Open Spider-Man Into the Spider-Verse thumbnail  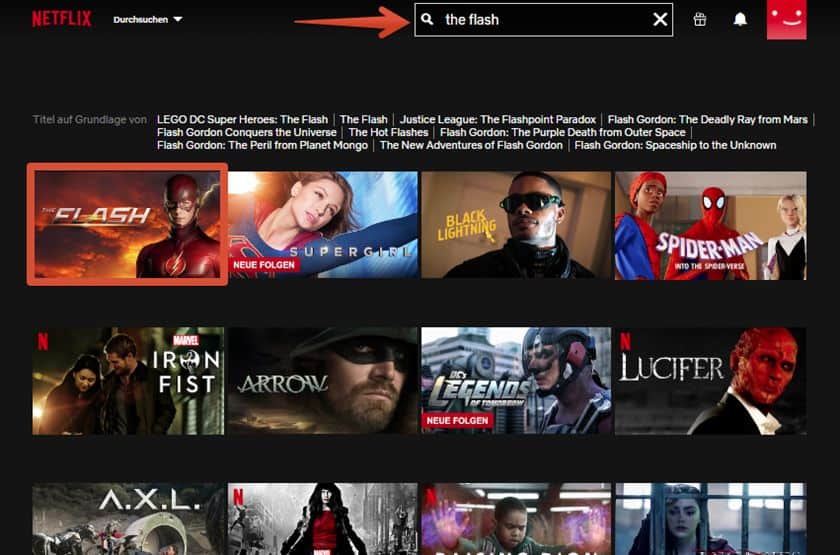(x=710, y=226)
